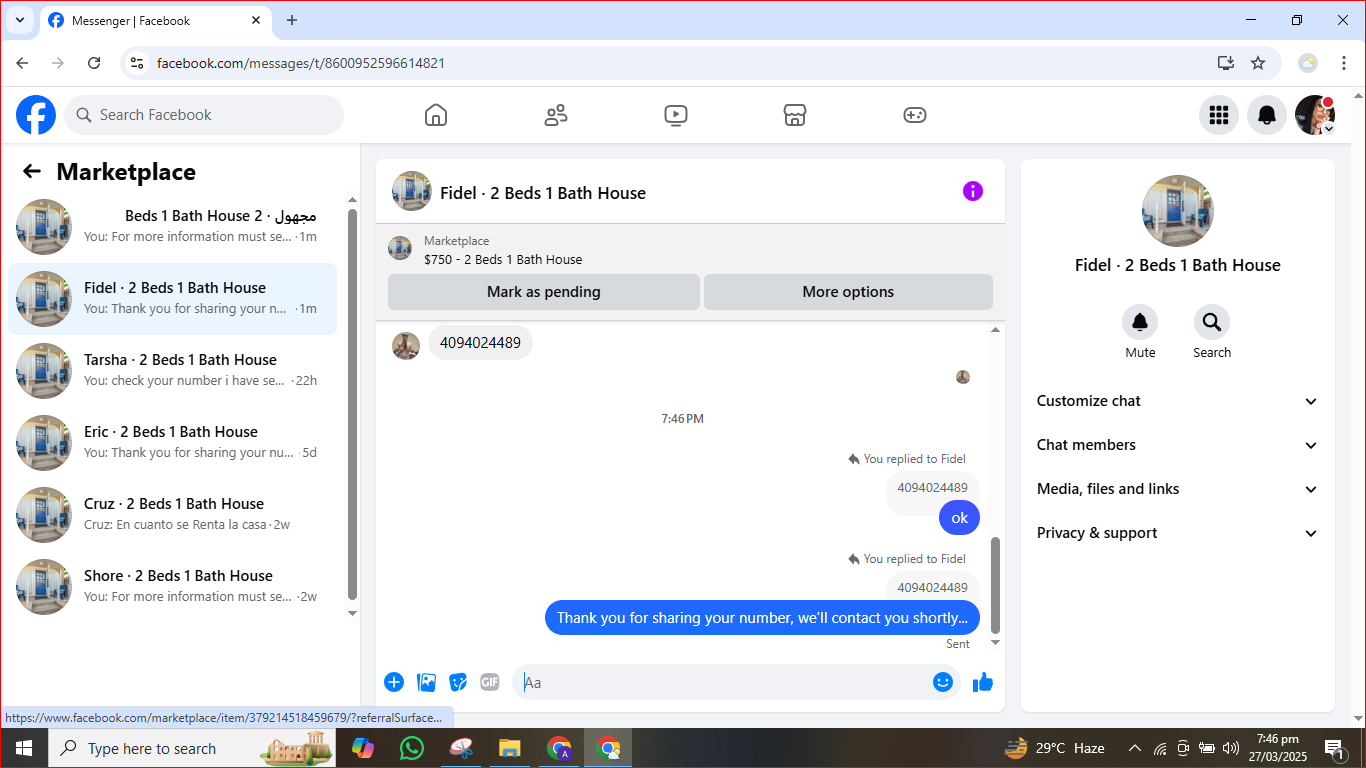1366x768 pixels.
Task: Open the notifications bell icon
Action: [1267, 115]
